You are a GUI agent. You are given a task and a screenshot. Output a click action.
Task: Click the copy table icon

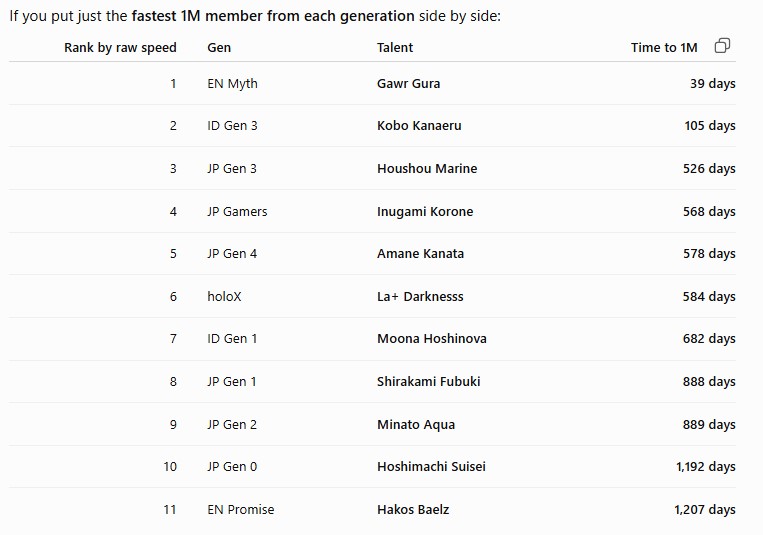[722, 46]
